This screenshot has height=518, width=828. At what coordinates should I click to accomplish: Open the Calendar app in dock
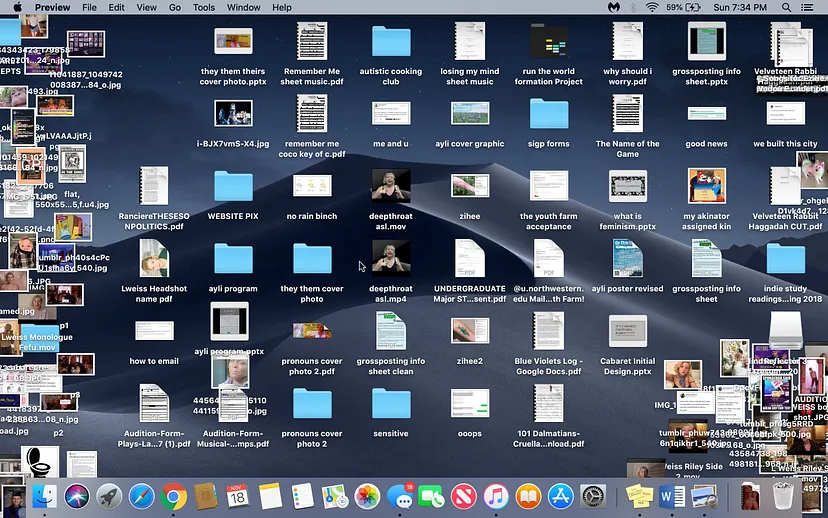[x=237, y=496]
